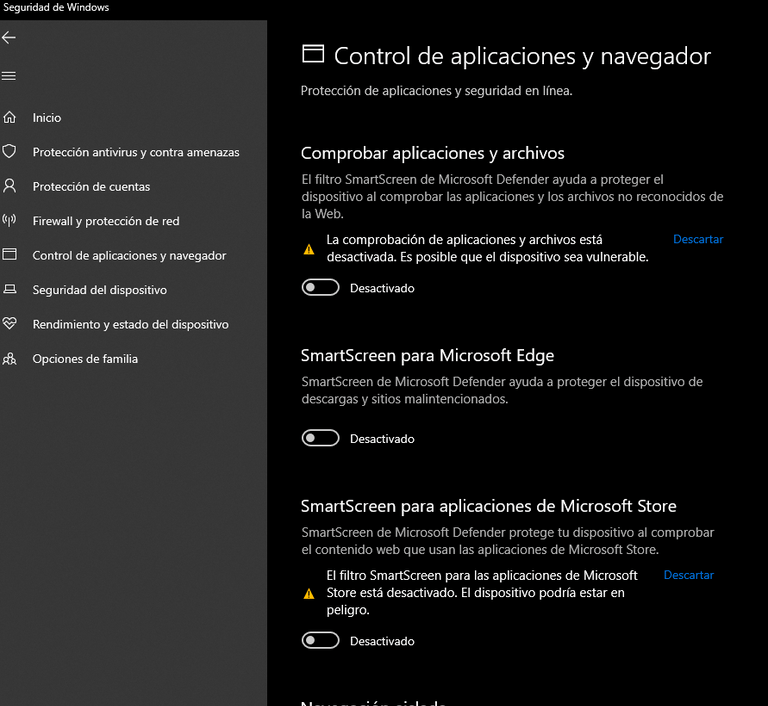Viewport: 768px width, 706px height.
Task: Click the antivirus protection shield icon
Action: pos(10,152)
